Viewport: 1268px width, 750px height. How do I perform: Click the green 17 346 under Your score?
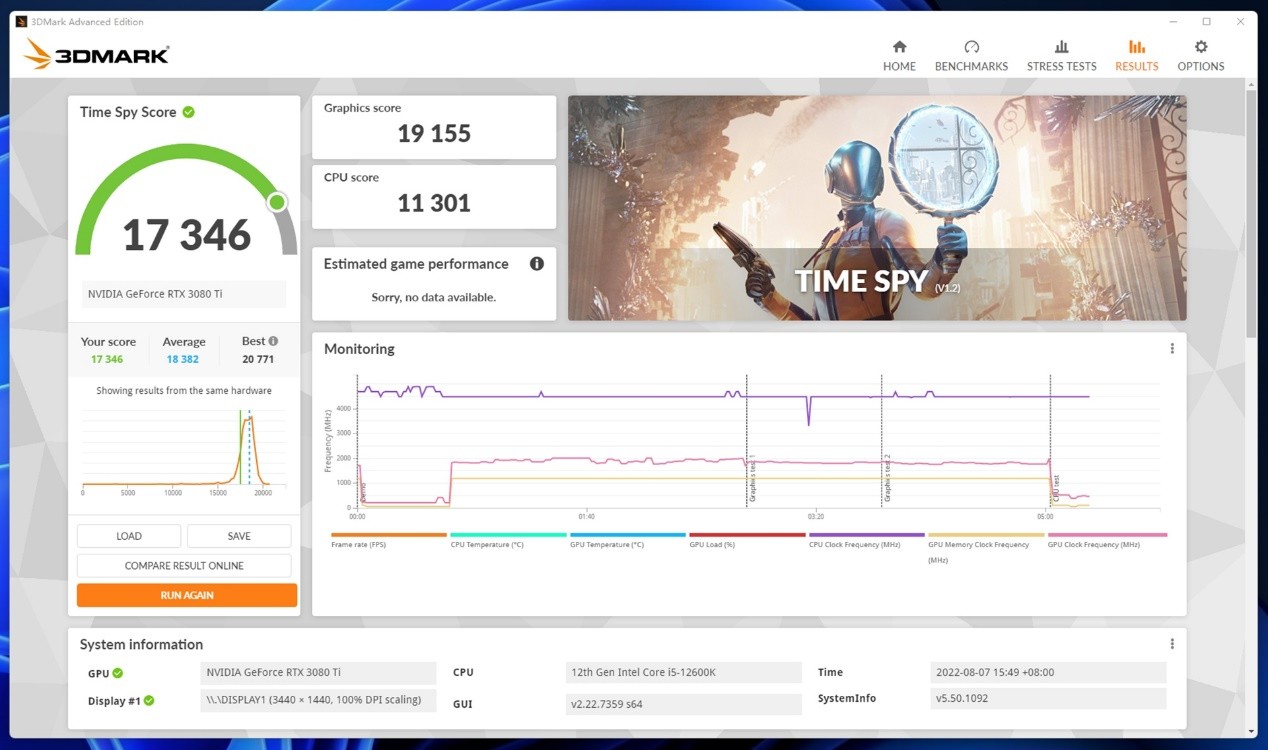tap(107, 359)
